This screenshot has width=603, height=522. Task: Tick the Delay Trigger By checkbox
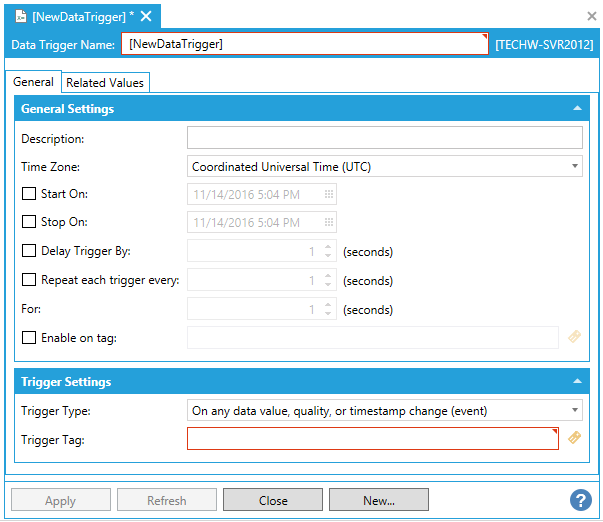coord(29,252)
